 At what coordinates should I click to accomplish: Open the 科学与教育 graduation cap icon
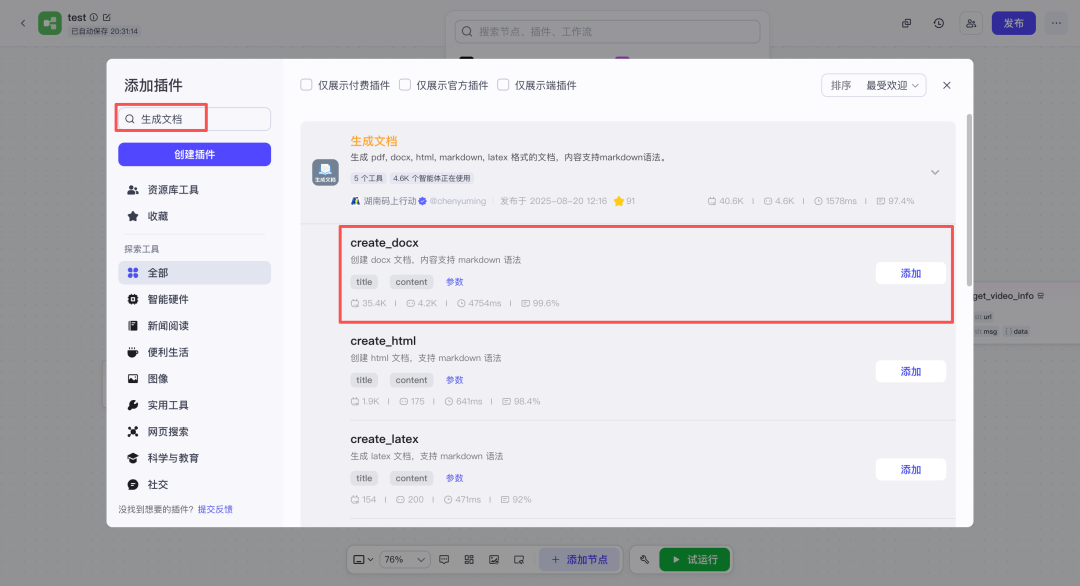point(133,458)
